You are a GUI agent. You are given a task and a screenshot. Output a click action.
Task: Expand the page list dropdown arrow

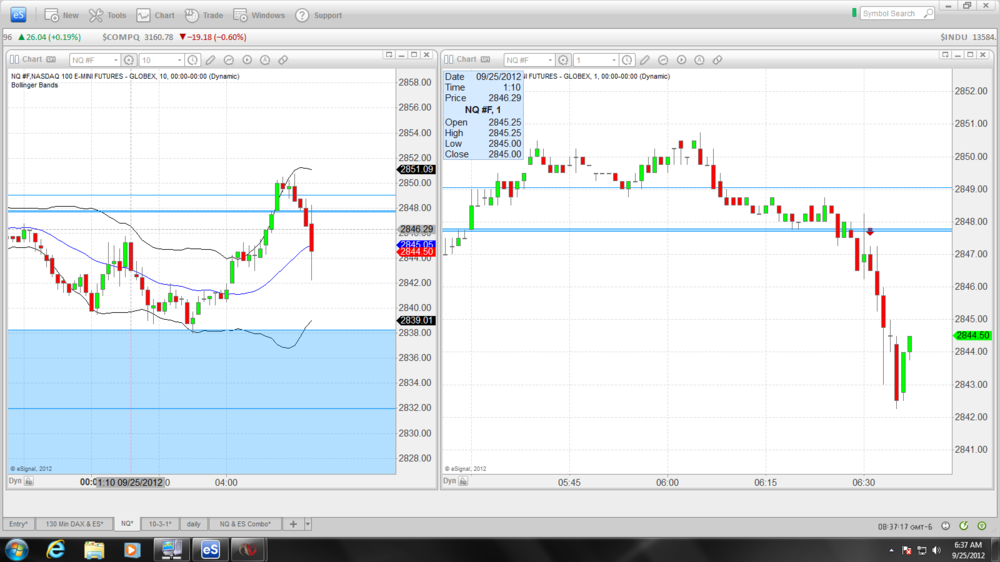click(307, 524)
